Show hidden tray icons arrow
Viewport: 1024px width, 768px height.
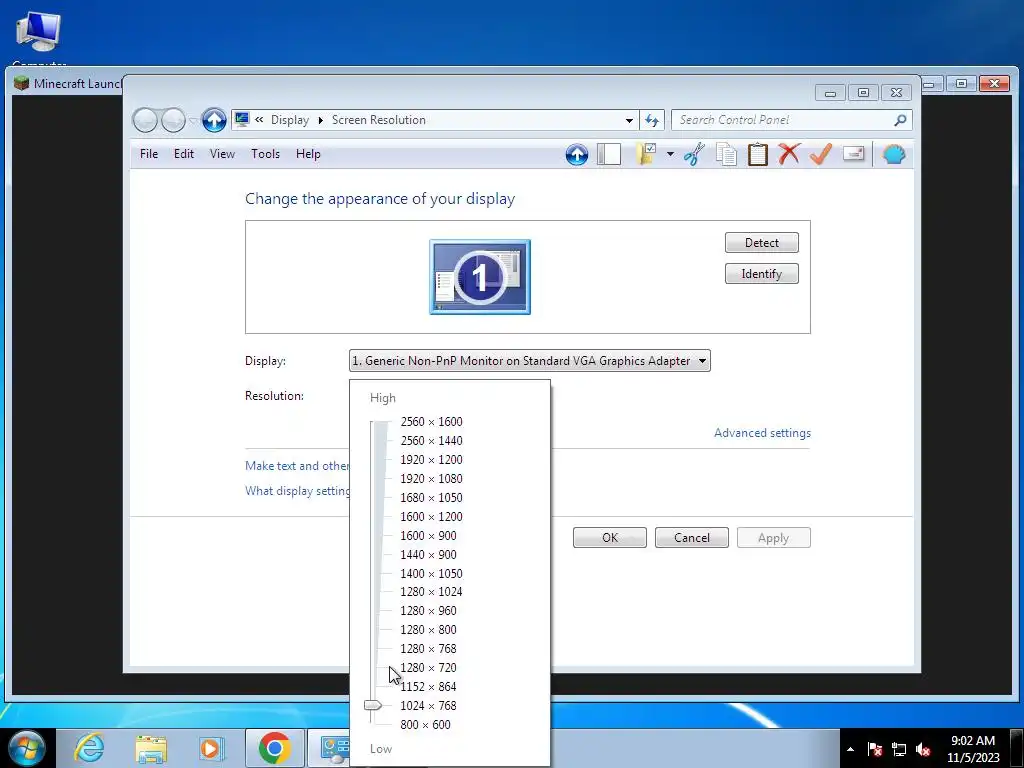(x=850, y=749)
